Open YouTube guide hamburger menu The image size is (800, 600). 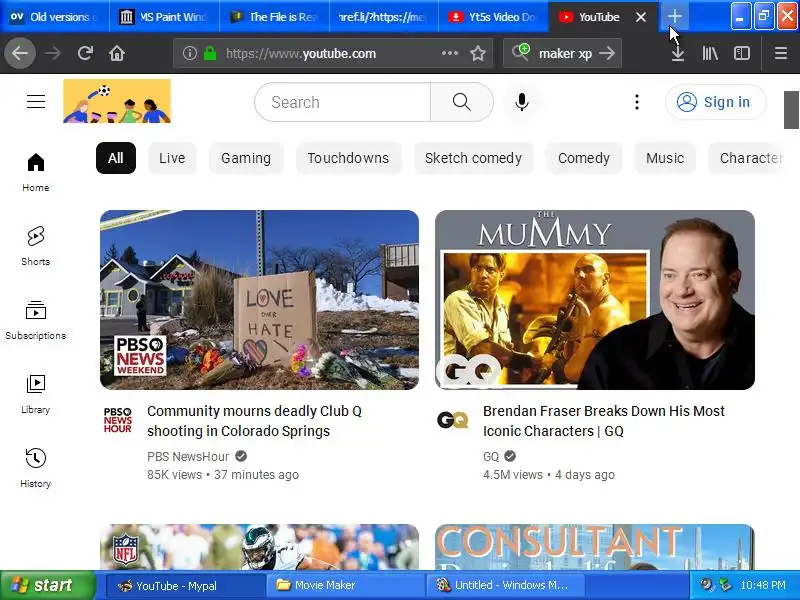click(36, 102)
